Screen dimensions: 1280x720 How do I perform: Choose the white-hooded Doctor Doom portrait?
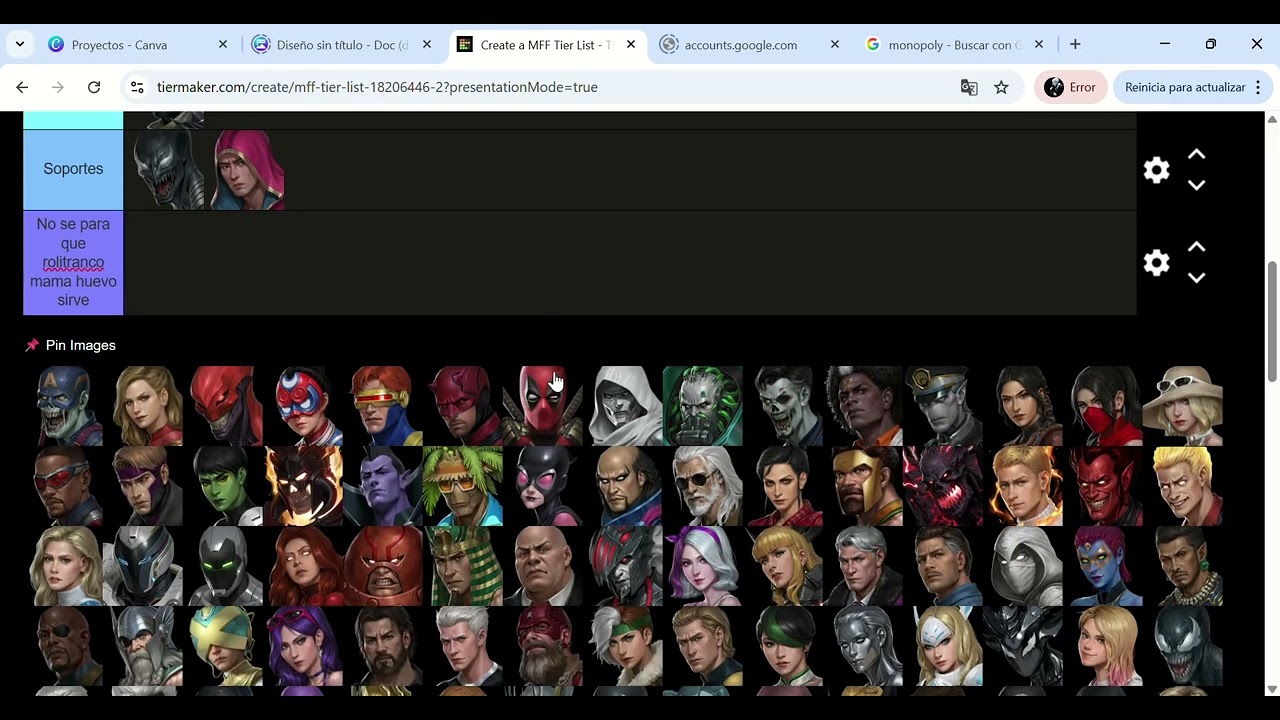click(624, 405)
